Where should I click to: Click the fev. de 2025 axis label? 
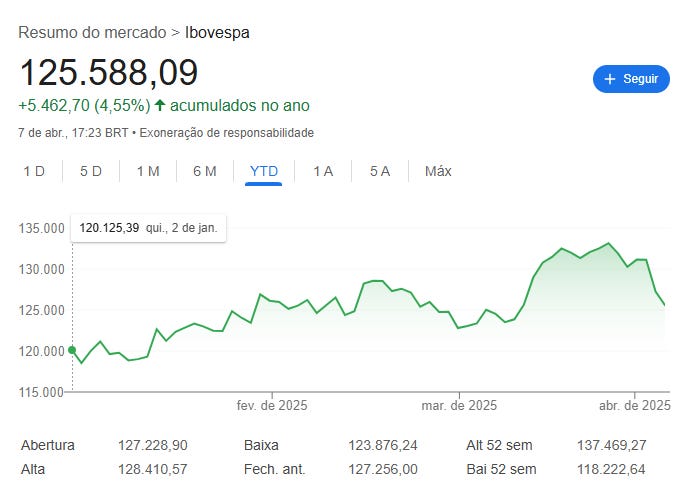click(x=272, y=405)
